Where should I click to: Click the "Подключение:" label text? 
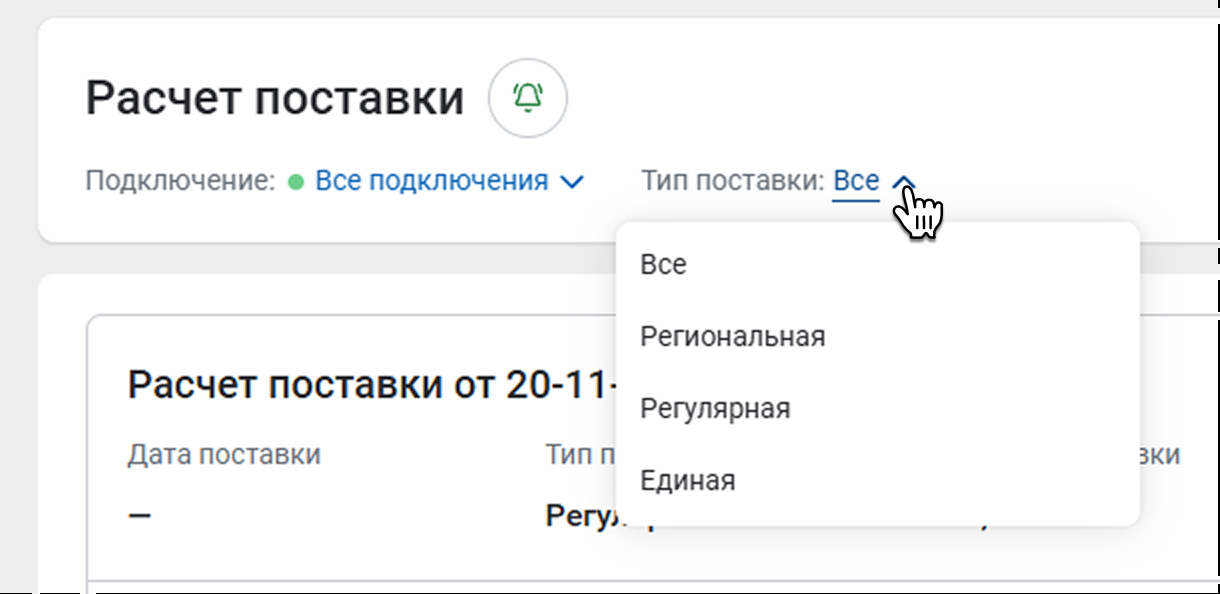179,181
